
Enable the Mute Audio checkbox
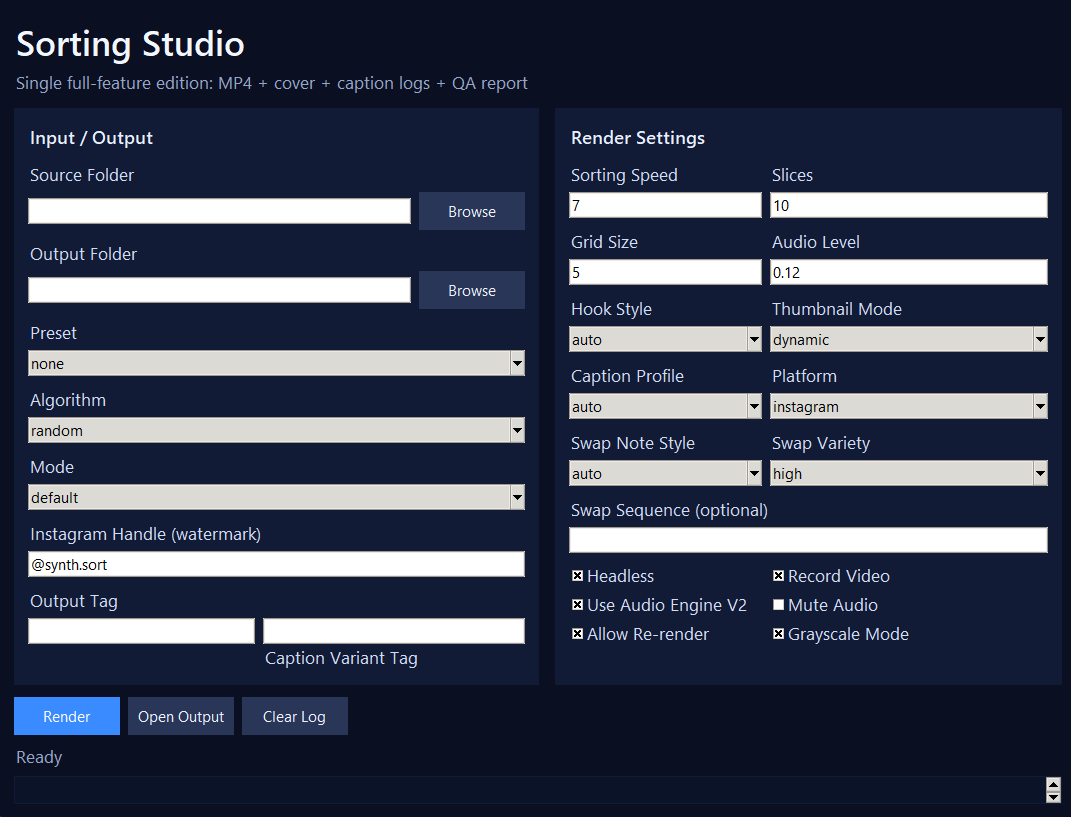click(x=779, y=605)
